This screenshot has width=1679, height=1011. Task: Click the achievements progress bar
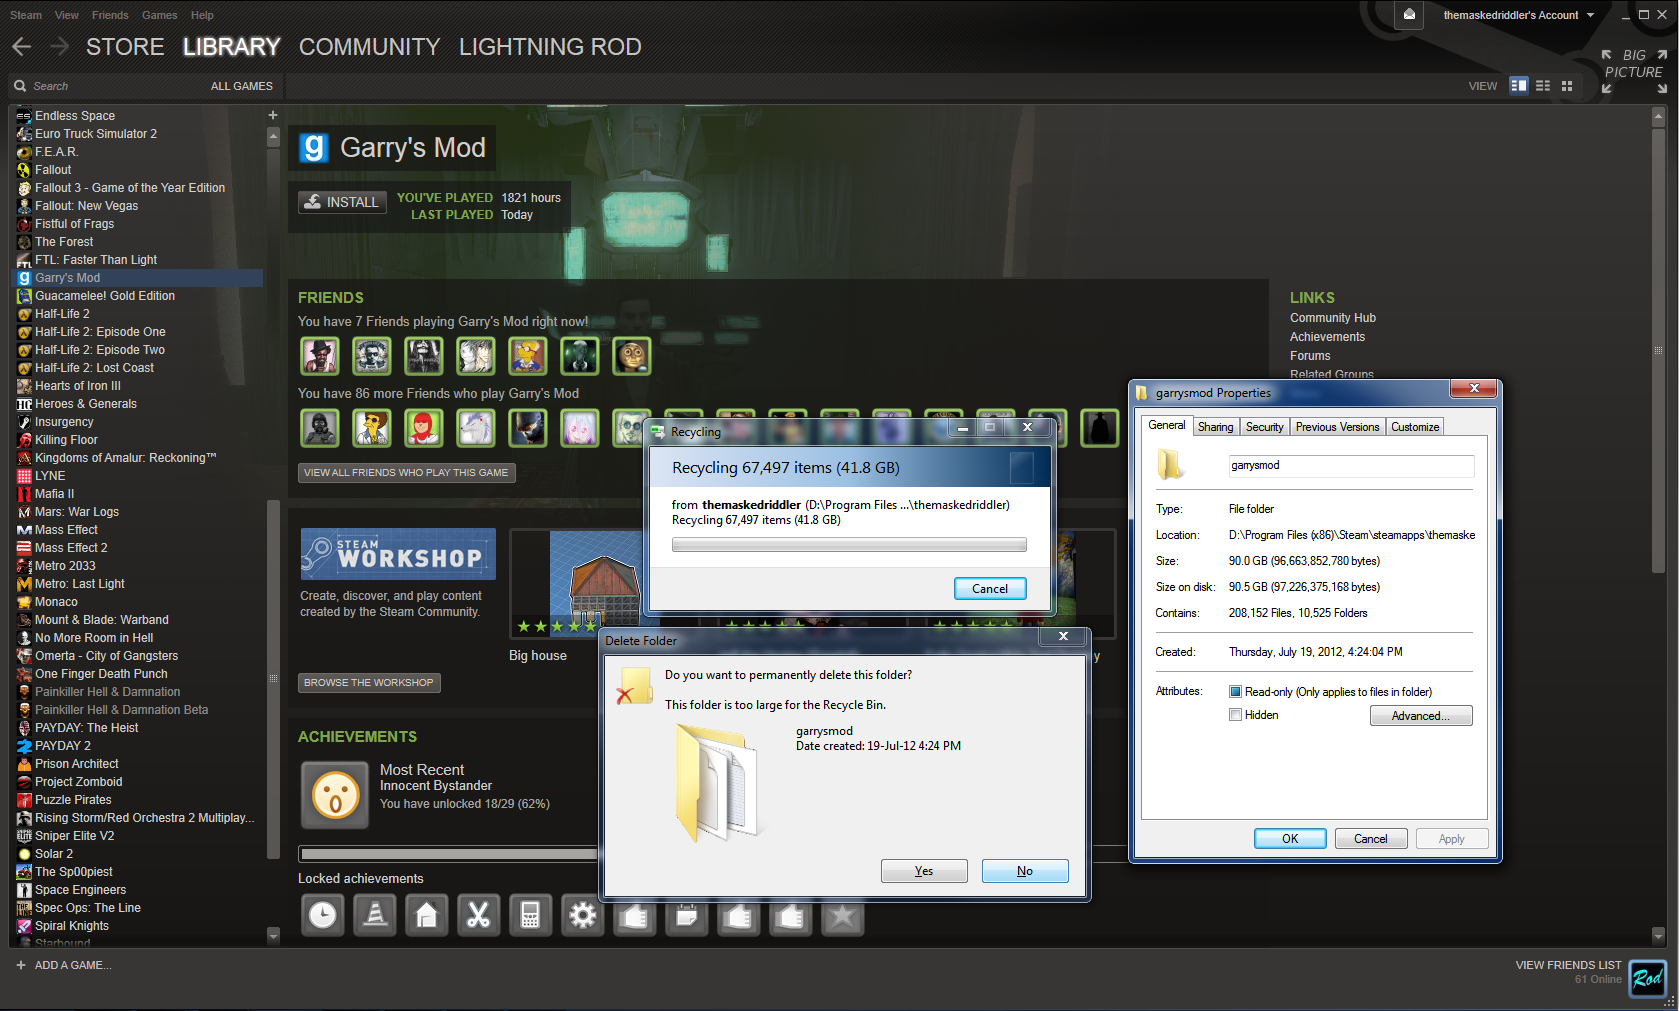click(448, 854)
